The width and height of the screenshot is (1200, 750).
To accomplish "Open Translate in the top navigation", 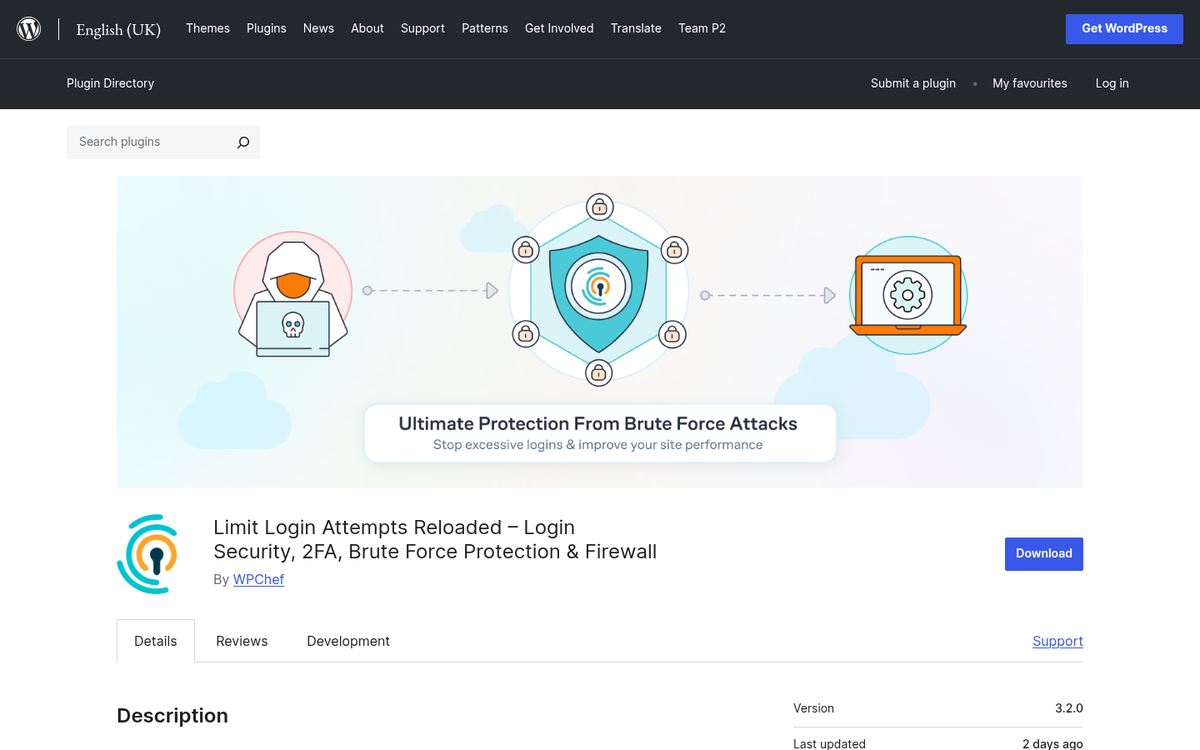I will pos(636,28).
